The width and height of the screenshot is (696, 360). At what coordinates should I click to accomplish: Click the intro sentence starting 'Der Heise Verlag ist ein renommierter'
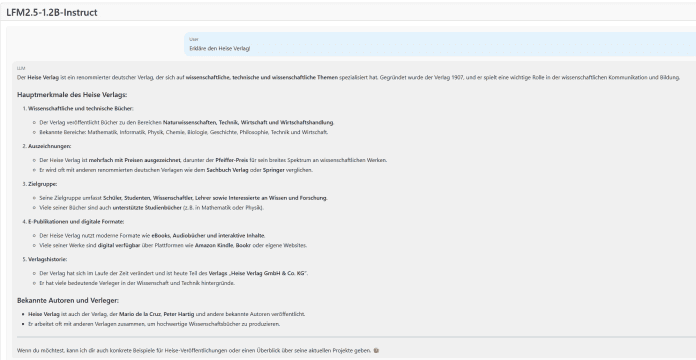[x=348, y=77]
